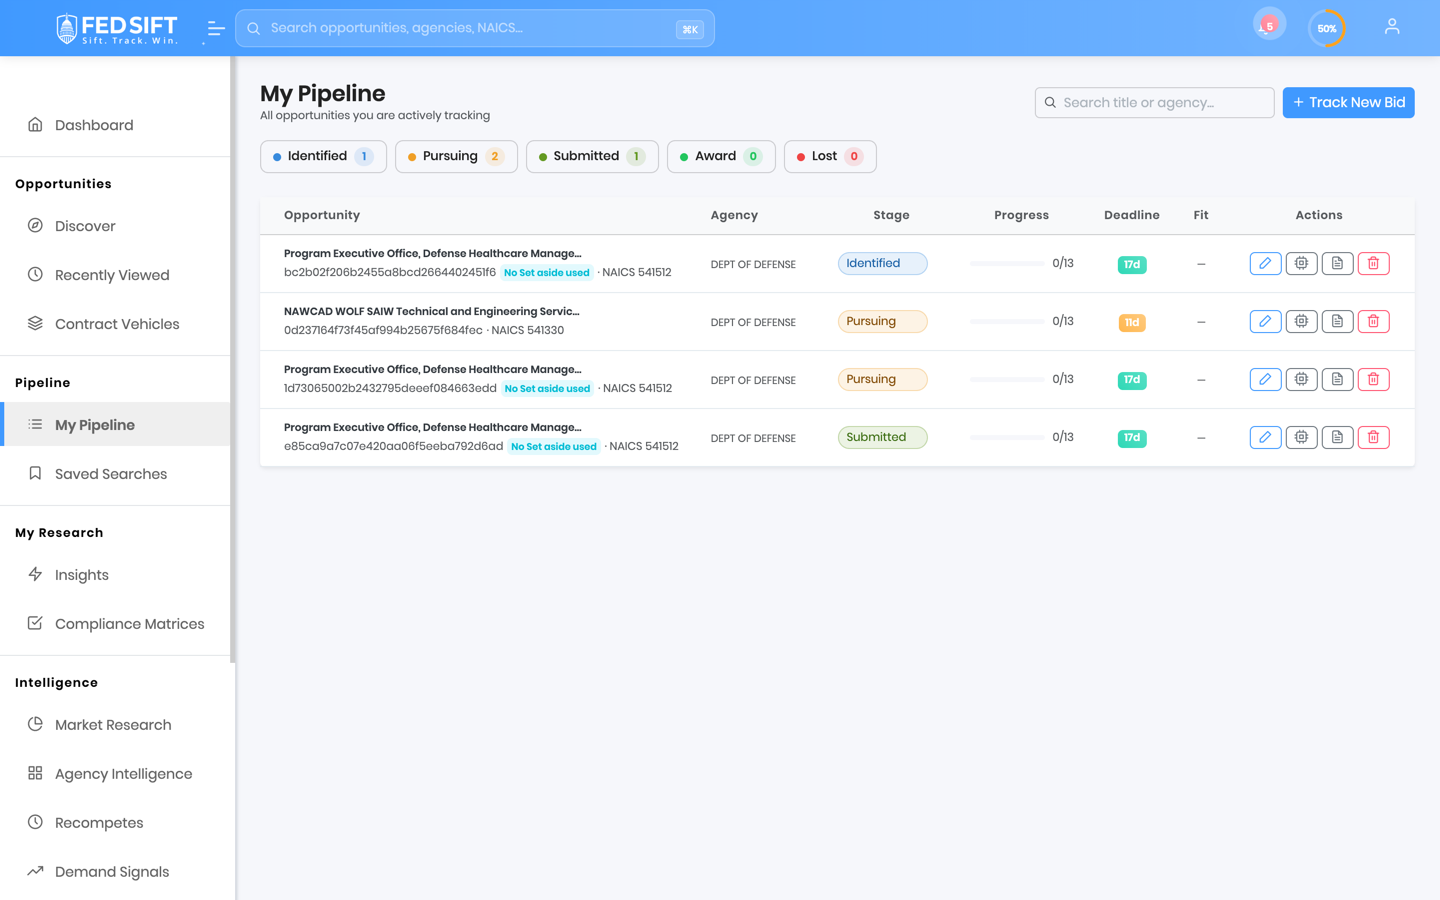The width and height of the screenshot is (1440, 900).
Task: Filter pipeline by Pursuing stage
Action: 456,156
